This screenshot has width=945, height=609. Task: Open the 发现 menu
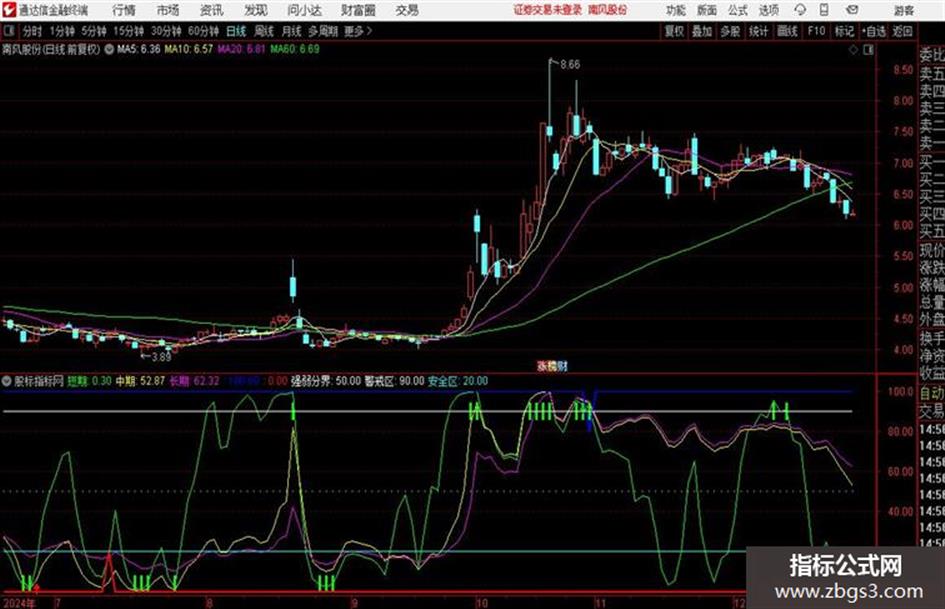[256, 10]
